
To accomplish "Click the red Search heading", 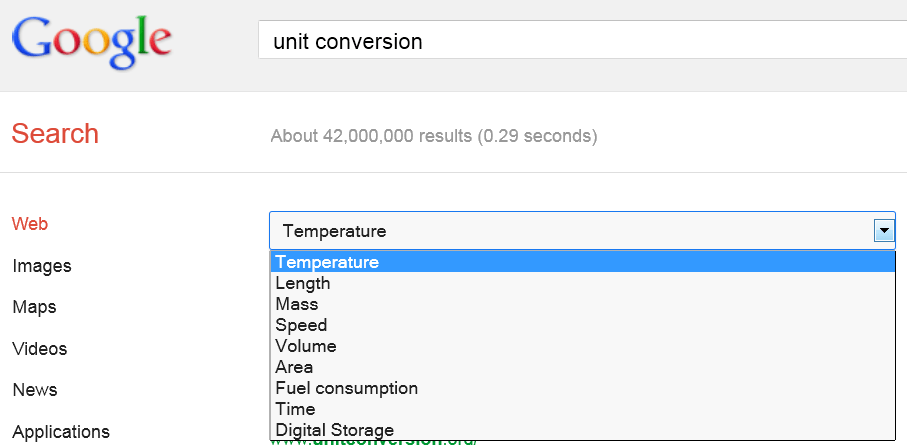I will tap(55, 134).
